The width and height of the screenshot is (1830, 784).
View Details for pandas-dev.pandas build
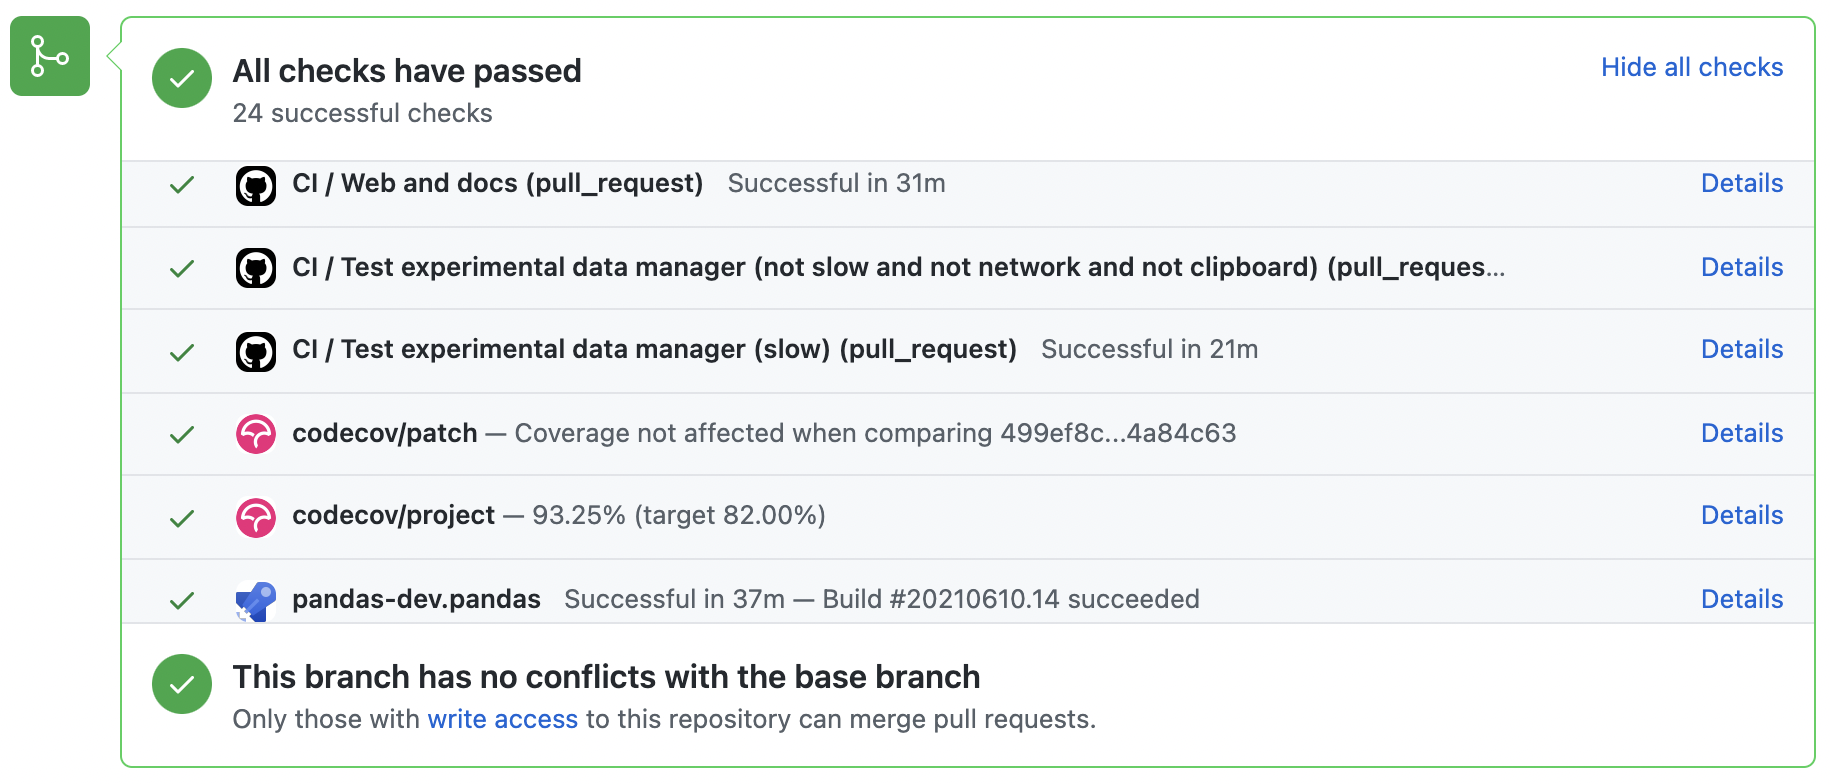click(x=1742, y=599)
